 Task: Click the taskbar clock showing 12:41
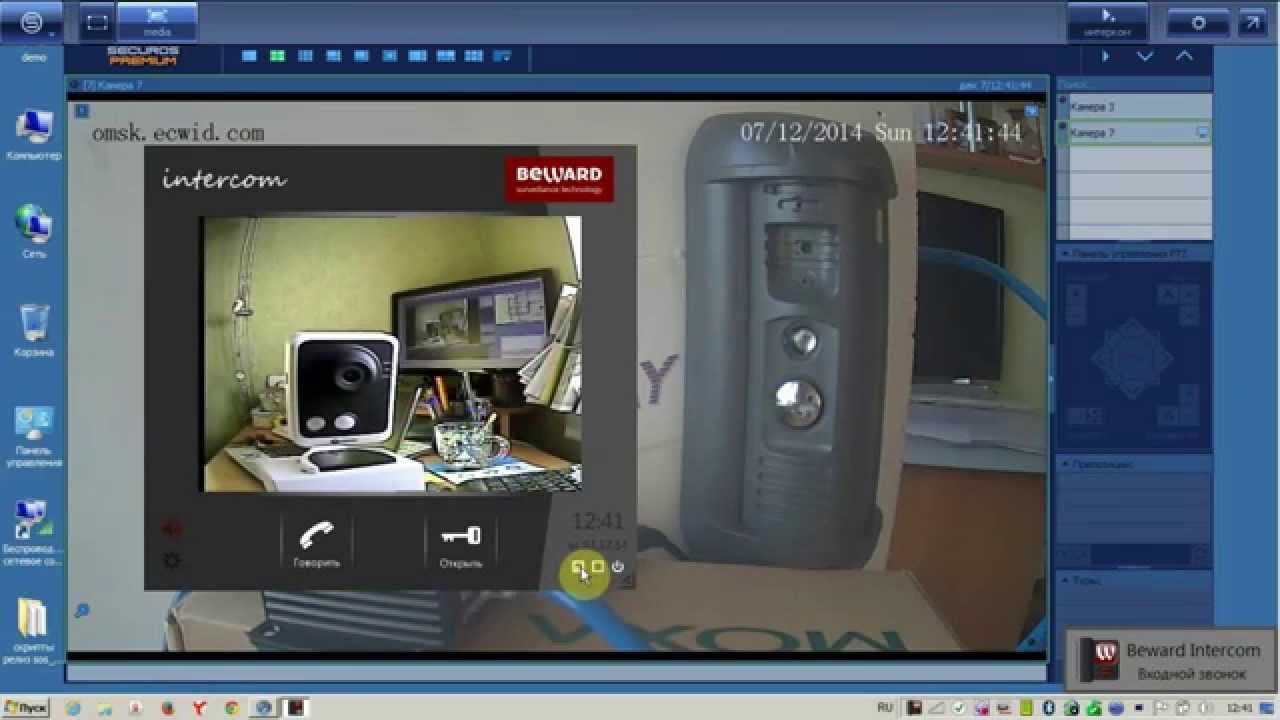coord(1239,707)
